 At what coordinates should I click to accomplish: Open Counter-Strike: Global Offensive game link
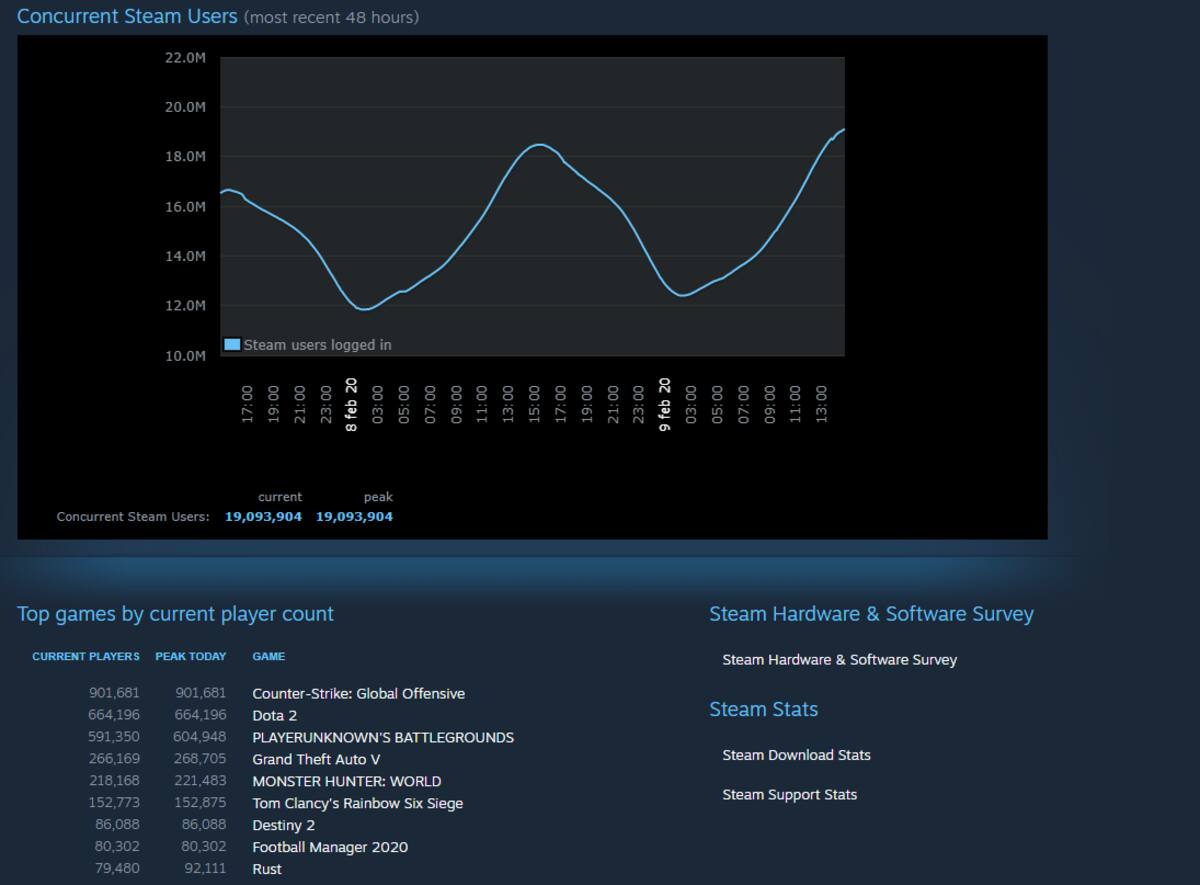[358, 693]
